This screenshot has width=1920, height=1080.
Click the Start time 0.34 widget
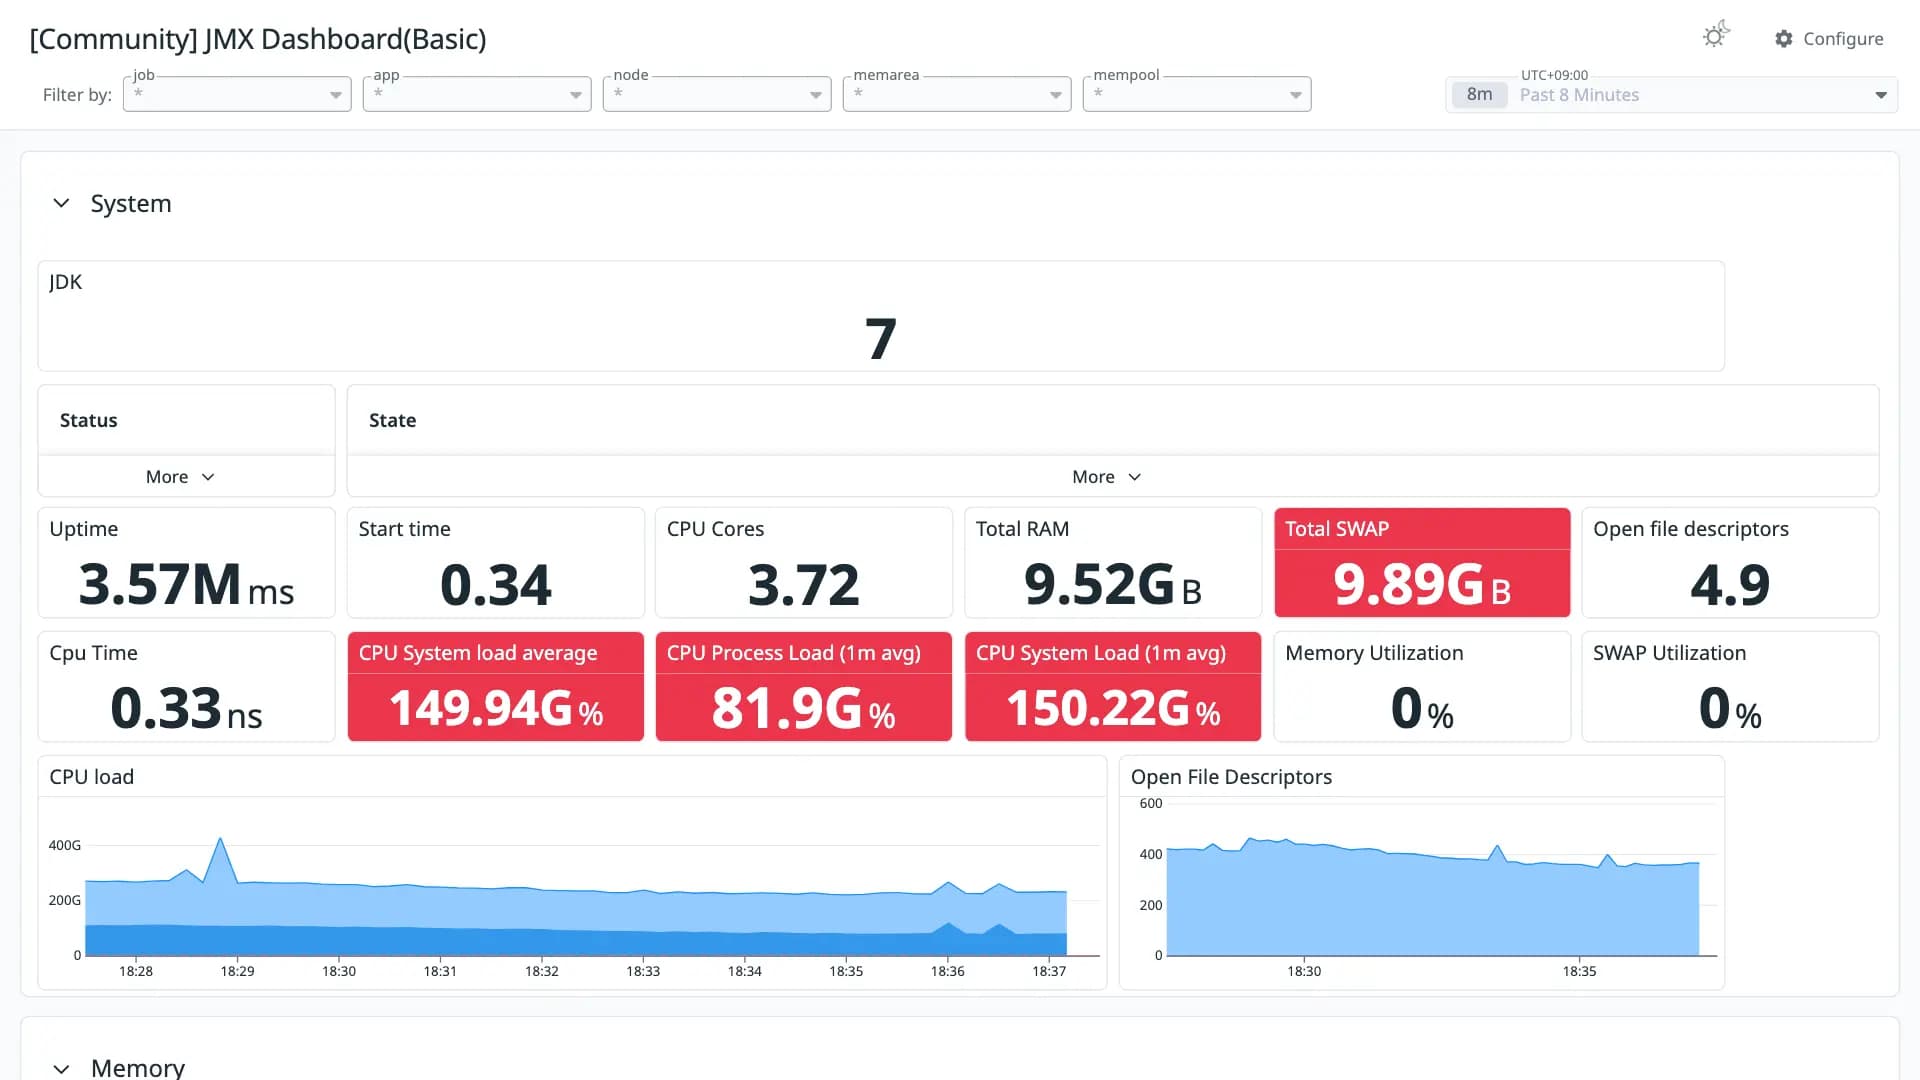[495, 563]
